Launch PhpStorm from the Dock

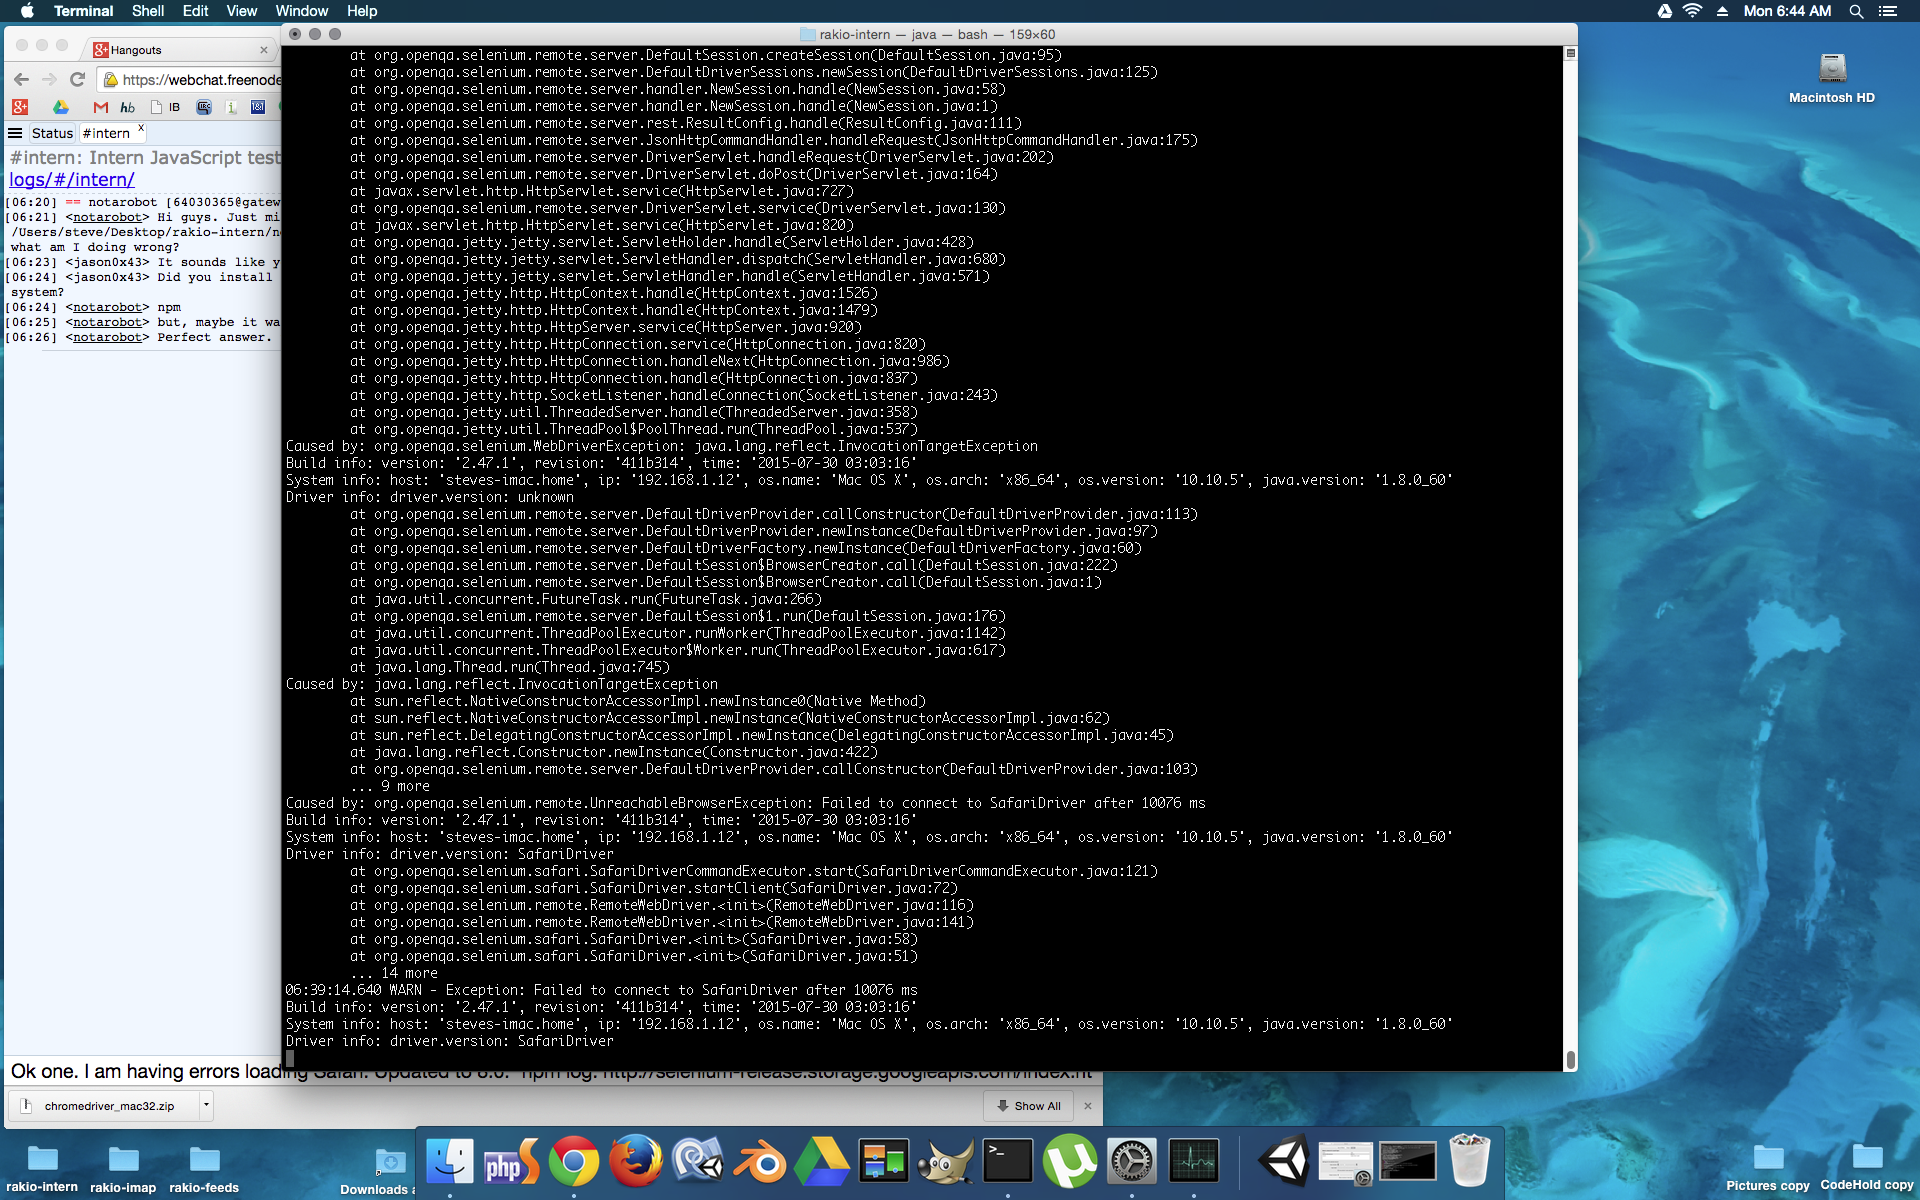pos(511,1162)
